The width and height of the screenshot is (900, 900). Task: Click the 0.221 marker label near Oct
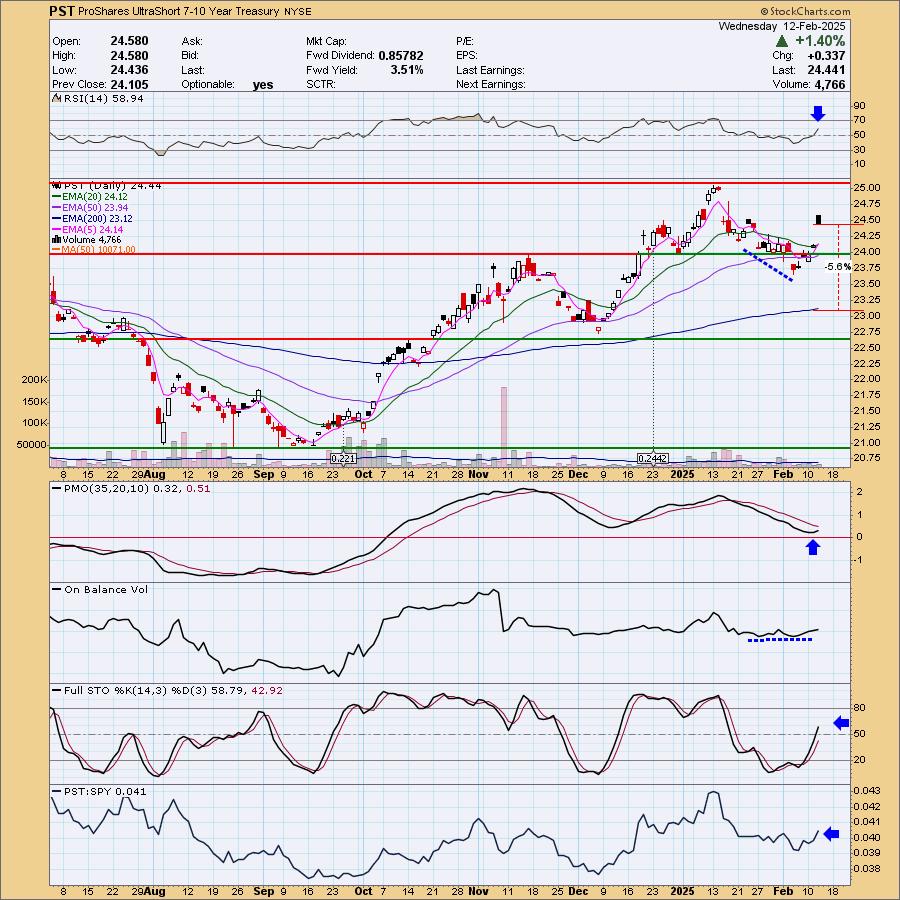pos(344,458)
